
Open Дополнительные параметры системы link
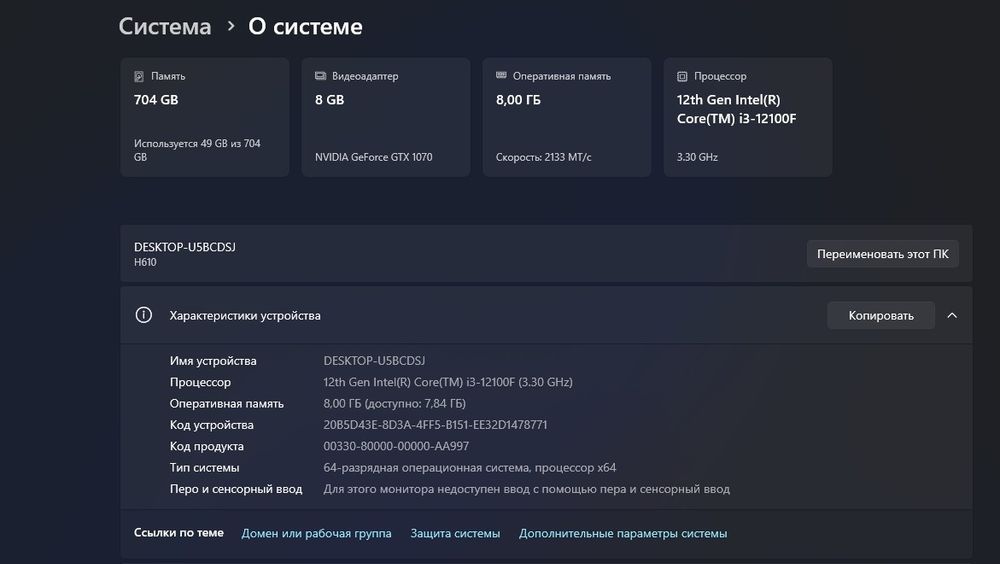(623, 533)
